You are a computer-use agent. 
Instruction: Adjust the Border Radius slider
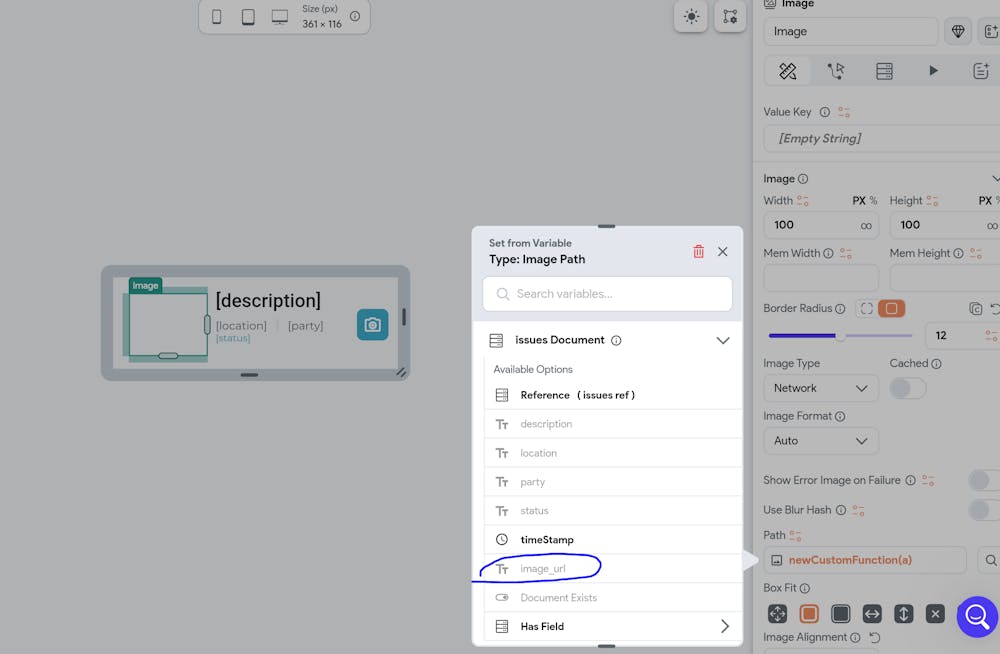[840, 336]
